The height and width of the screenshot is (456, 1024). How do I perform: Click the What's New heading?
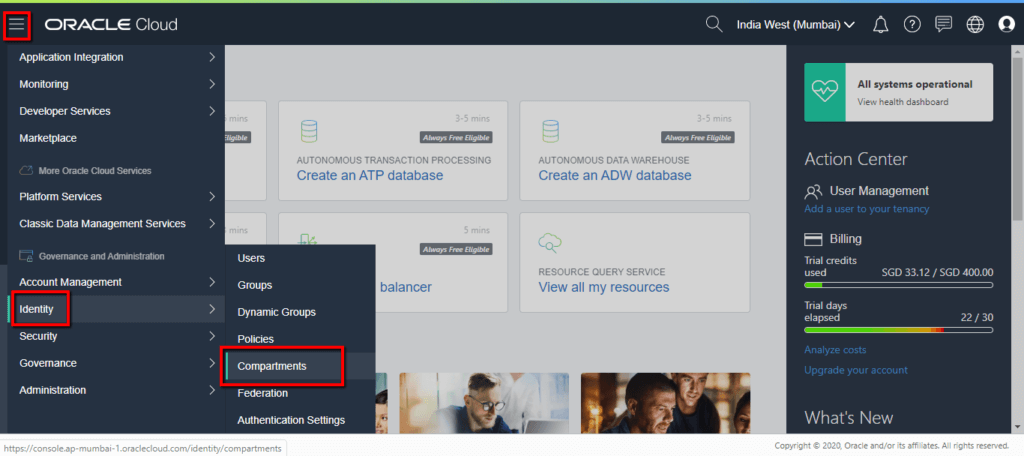coord(848,417)
